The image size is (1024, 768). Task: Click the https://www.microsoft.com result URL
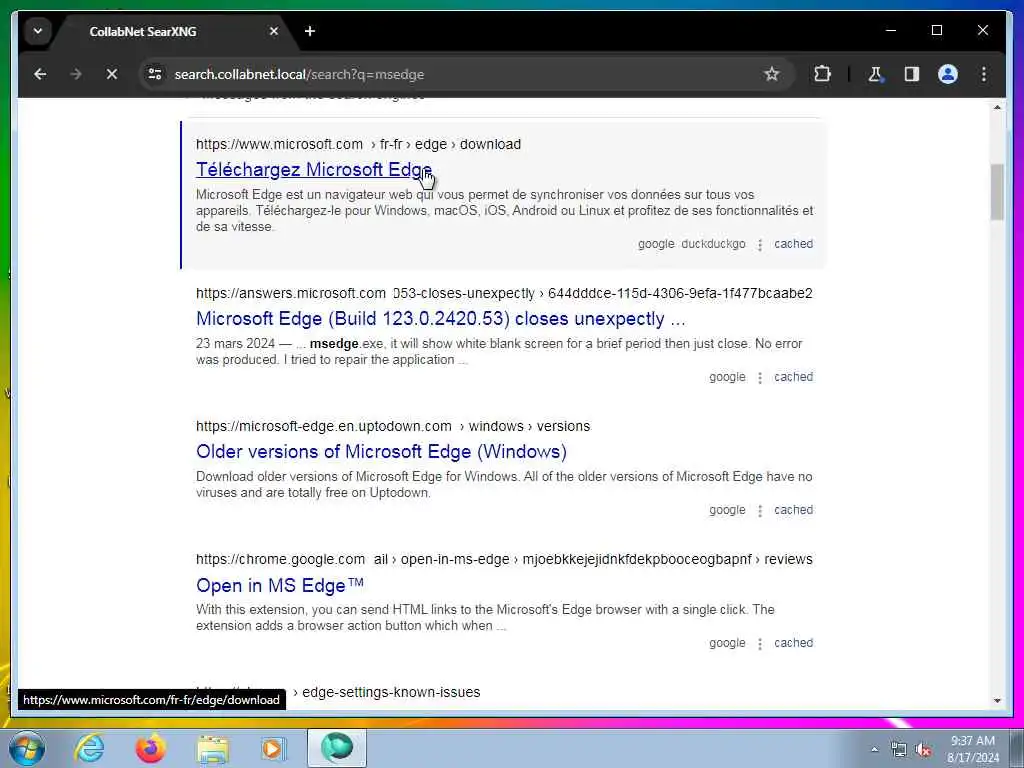(280, 144)
